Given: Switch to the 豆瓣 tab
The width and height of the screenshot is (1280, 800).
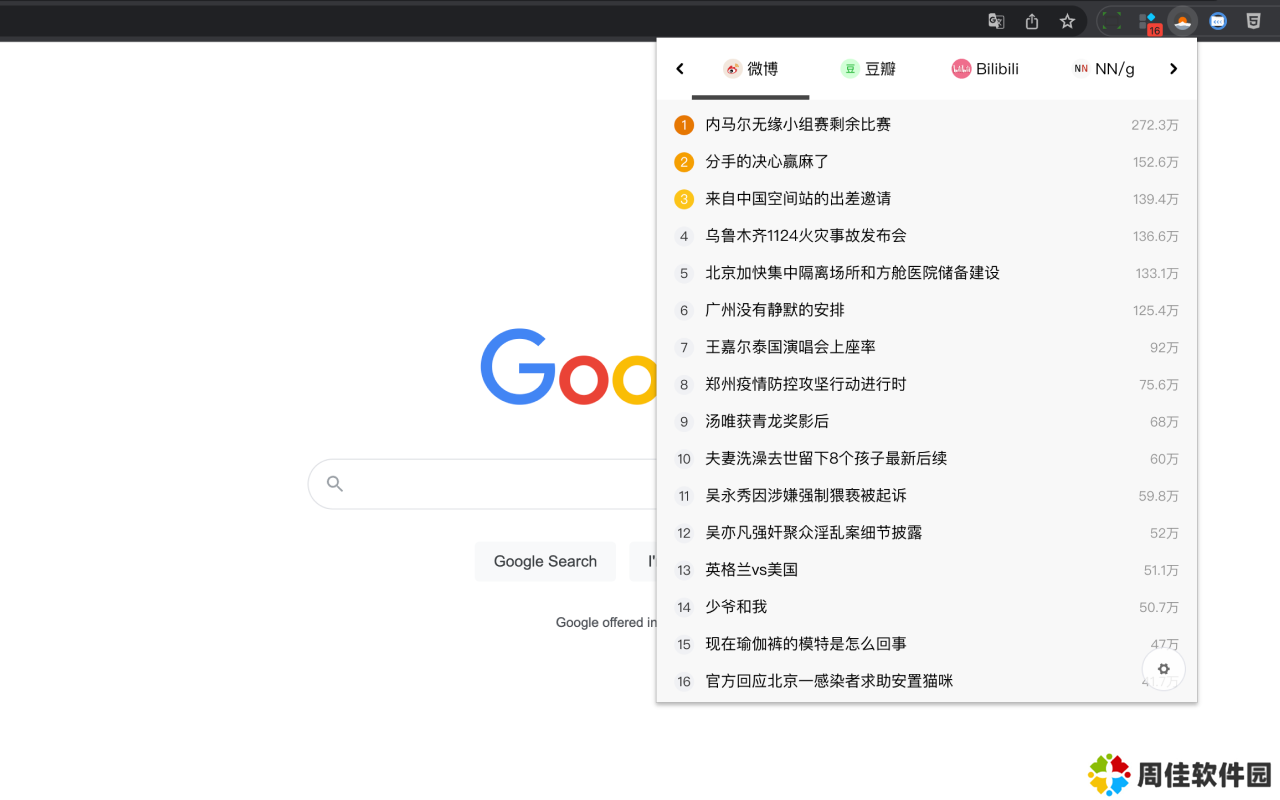Looking at the screenshot, I should [868, 69].
